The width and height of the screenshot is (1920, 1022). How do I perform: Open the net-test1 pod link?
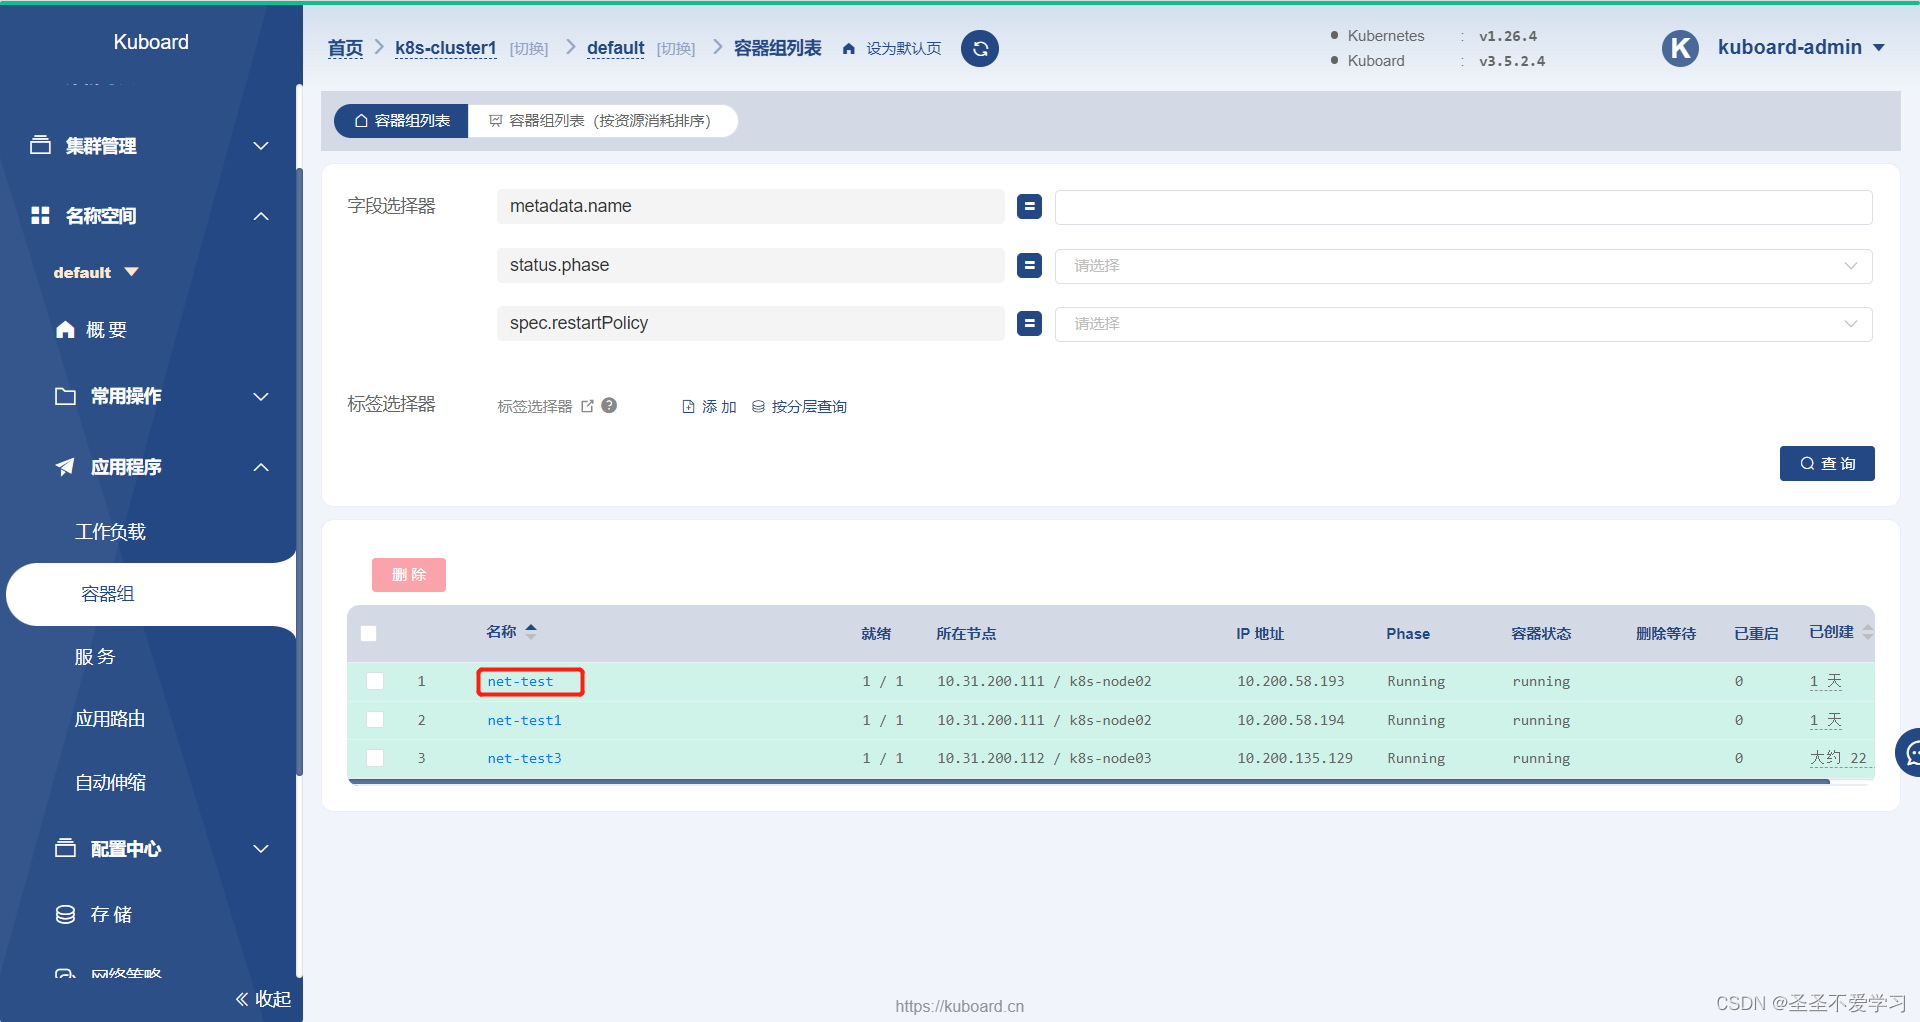[x=524, y=720]
